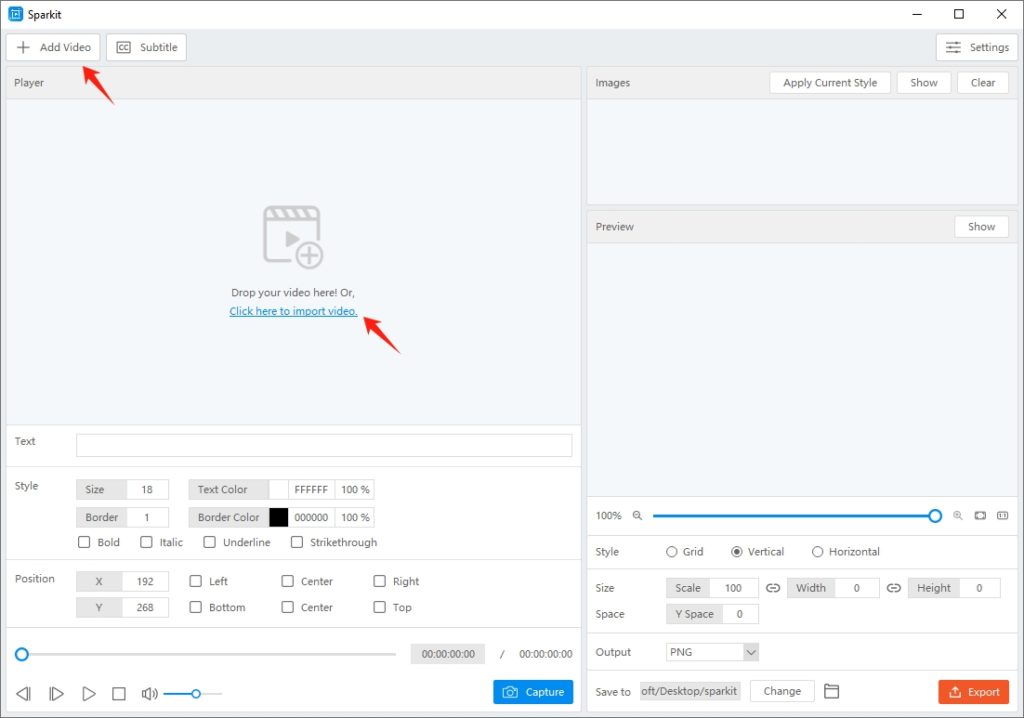Click the zoom out magnifier icon

637,516
